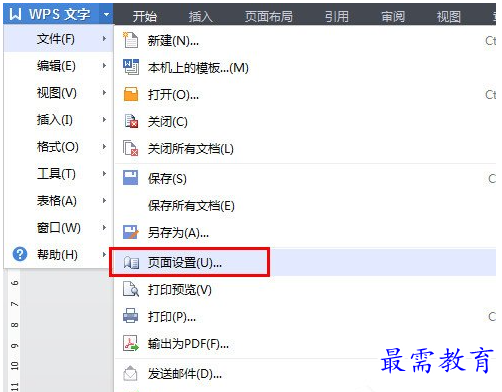502x392 pixels.
Task: Expand the 文件(F) submenu arrow
Action: (x=104, y=39)
